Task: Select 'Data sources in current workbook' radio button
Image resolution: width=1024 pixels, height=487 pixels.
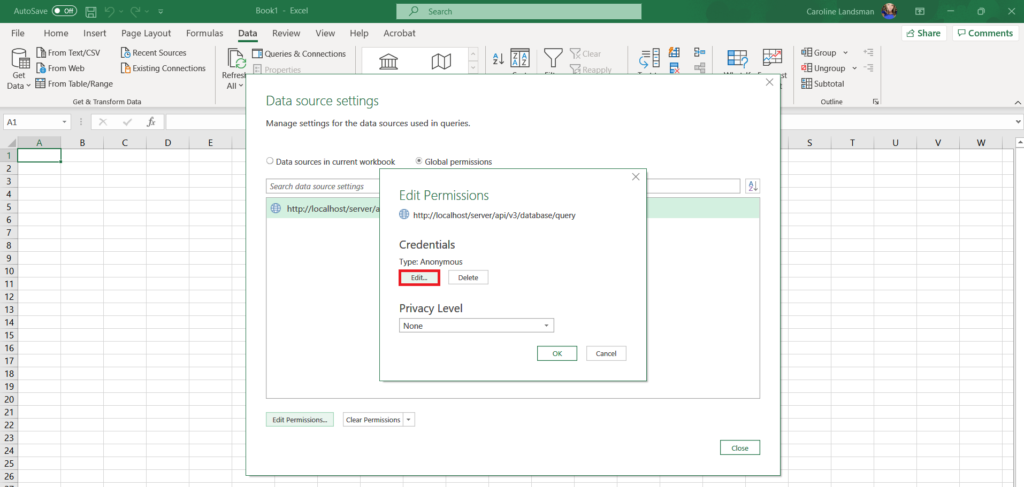Action: [270, 161]
